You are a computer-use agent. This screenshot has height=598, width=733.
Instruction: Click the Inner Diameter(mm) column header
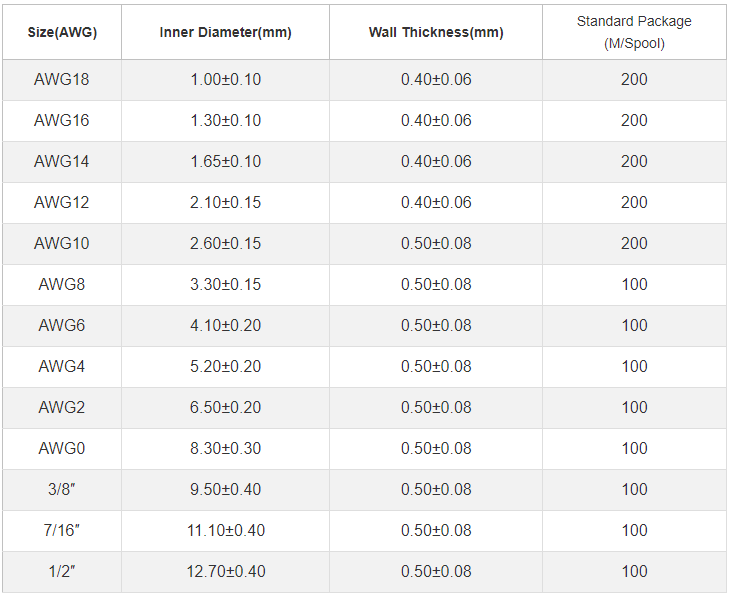point(225,32)
